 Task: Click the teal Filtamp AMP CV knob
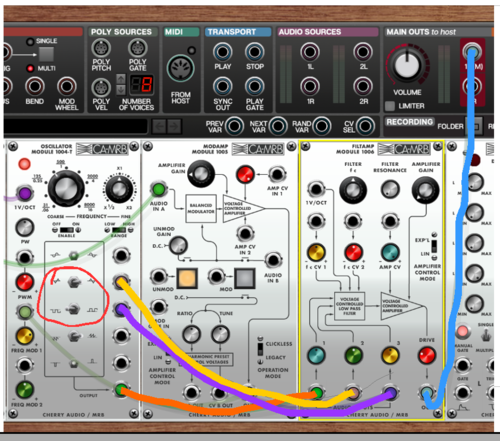[x=390, y=253]
